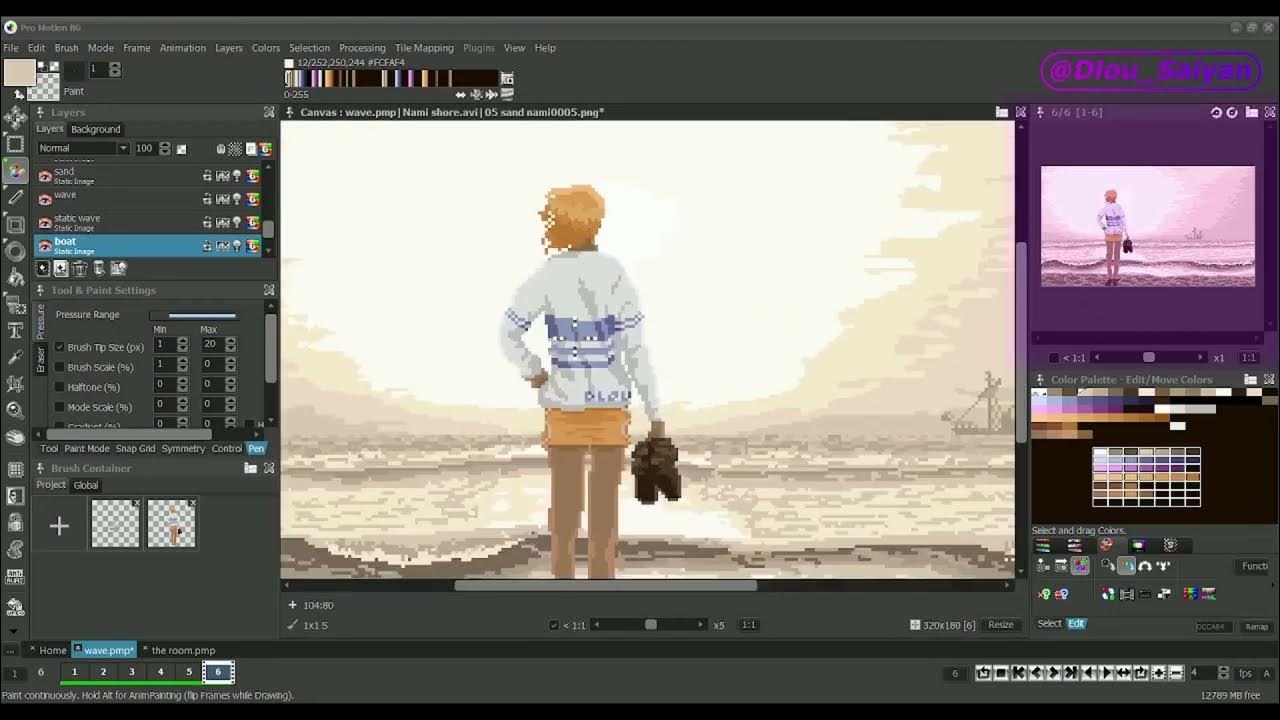Open the Tile Mapping menu

point(424,48)
